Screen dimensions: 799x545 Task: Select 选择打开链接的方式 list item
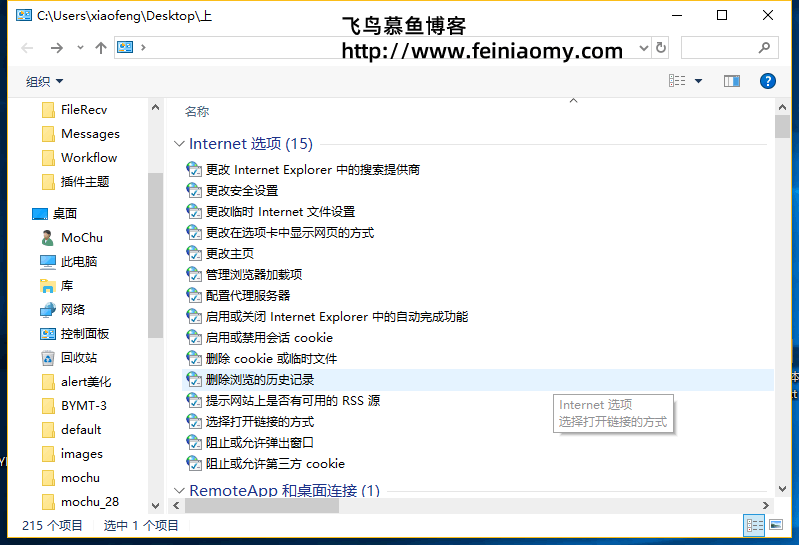pos(250,422)
